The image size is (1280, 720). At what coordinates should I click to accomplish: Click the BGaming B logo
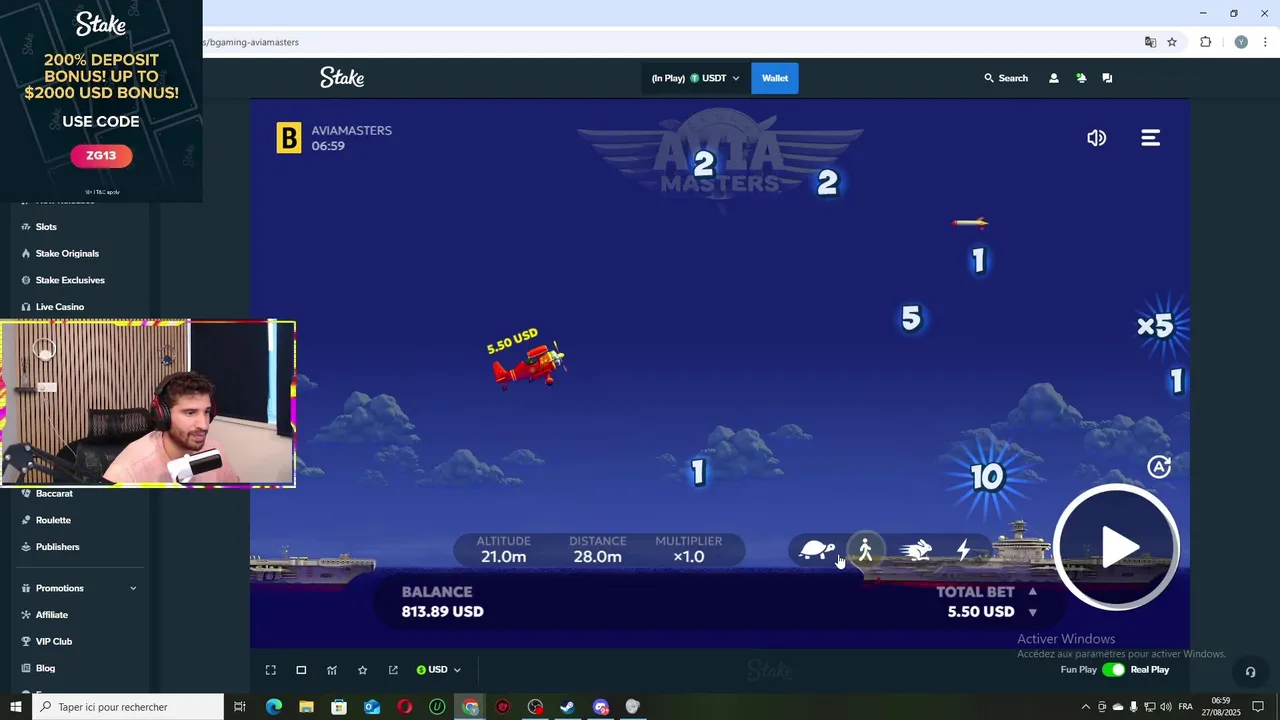coord(288,138)
